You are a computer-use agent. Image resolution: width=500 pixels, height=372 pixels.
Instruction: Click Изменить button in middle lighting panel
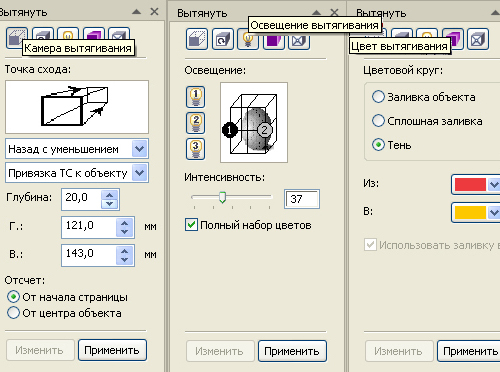click(220, 351)
